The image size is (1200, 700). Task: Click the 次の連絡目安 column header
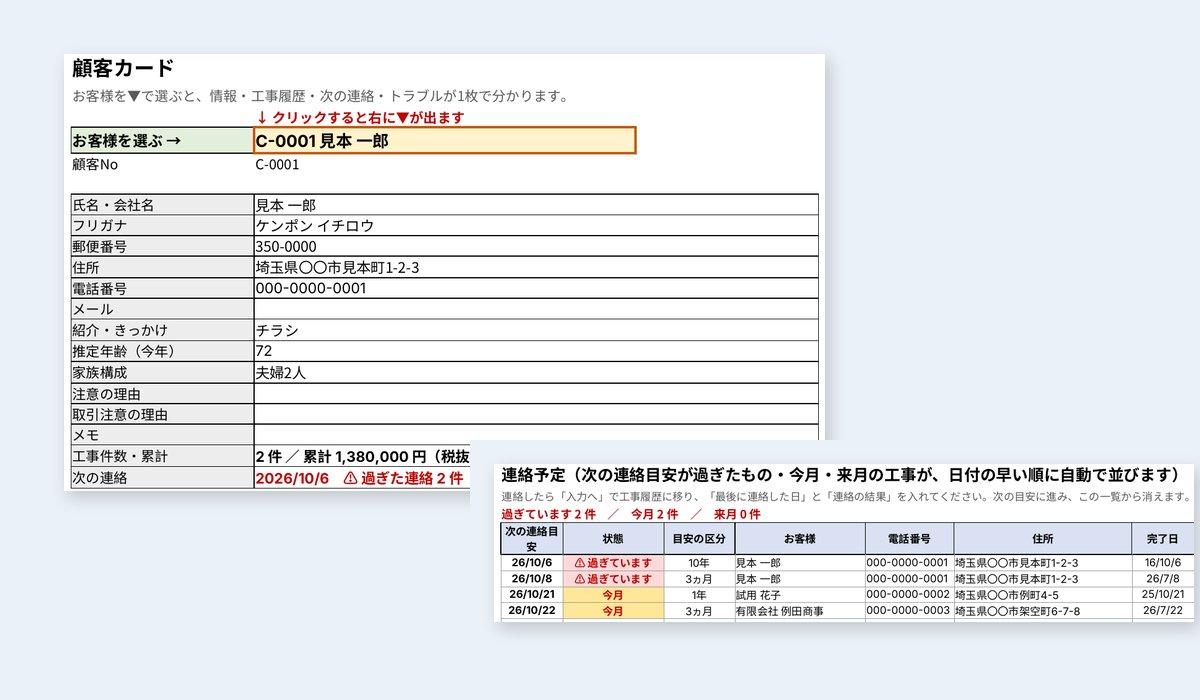[x=532, y=538]
